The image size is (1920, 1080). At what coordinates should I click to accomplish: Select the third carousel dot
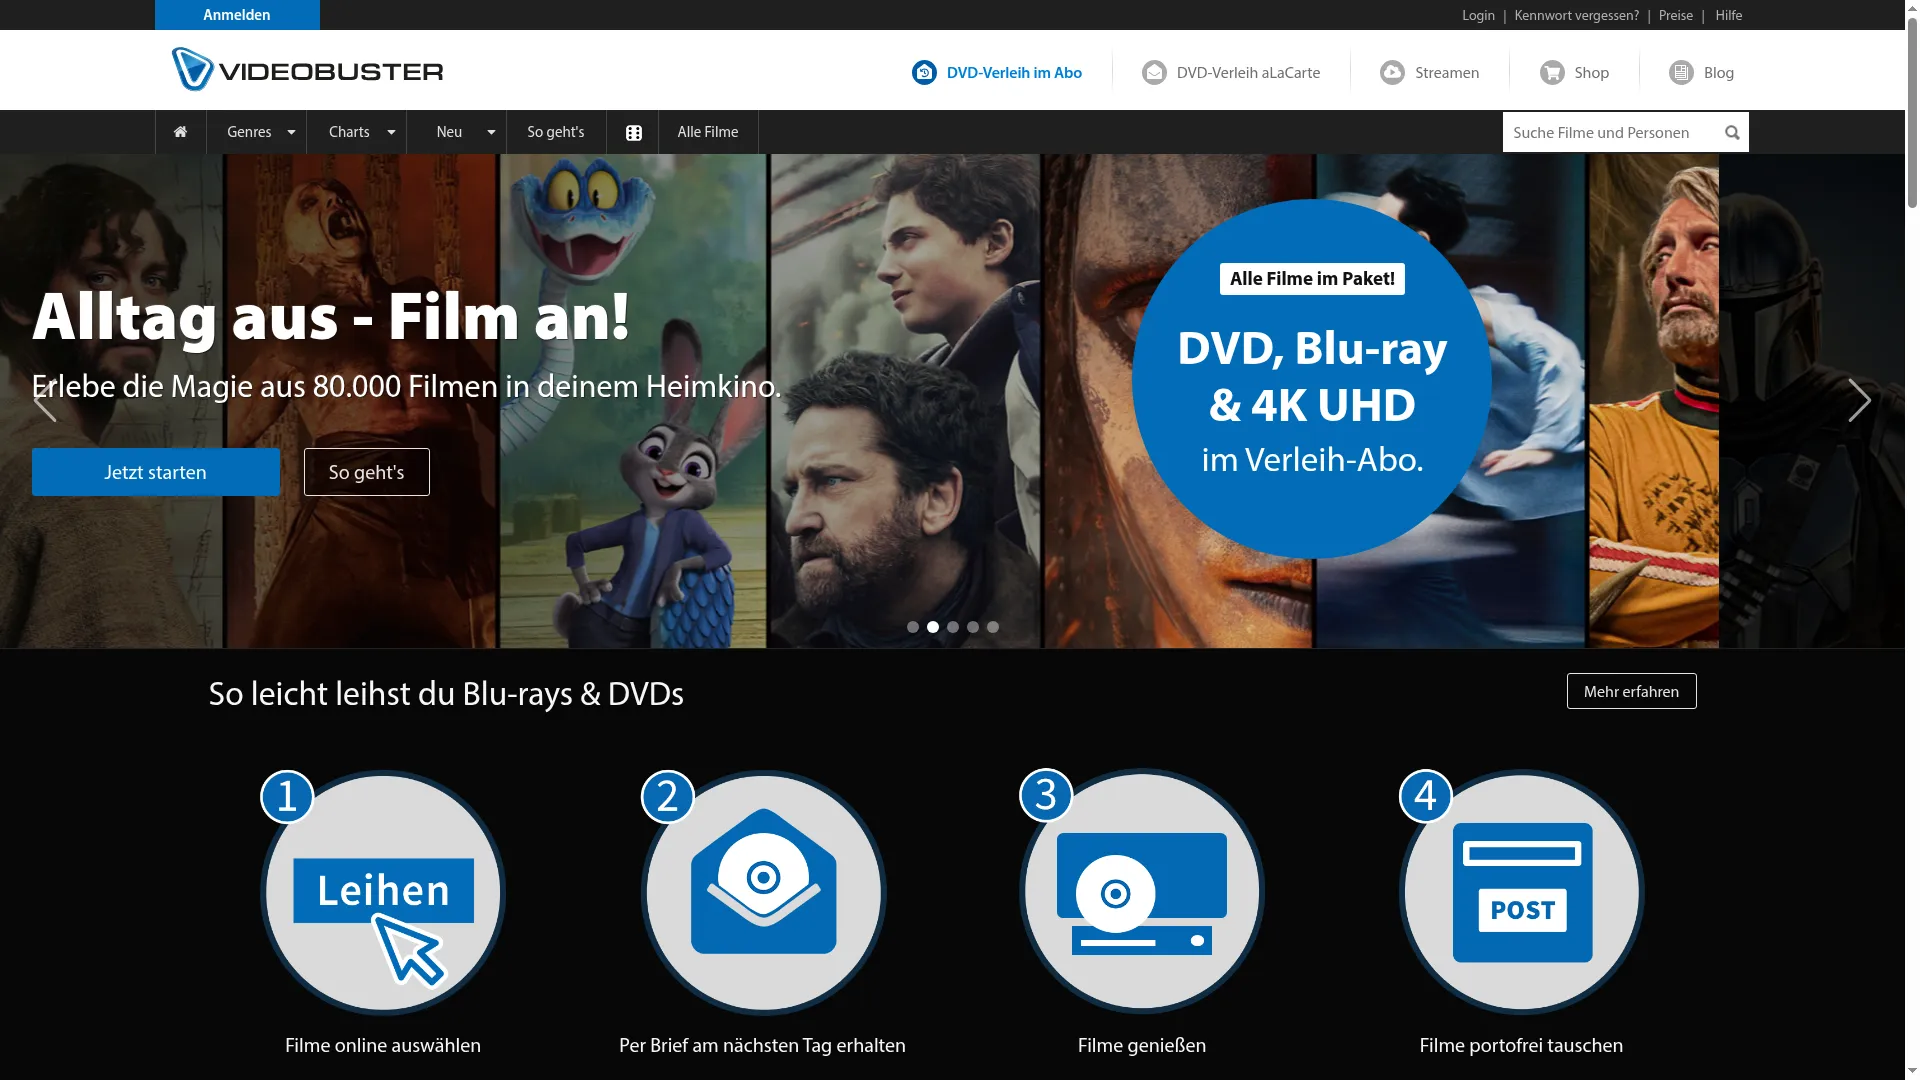pyautogui.click(x=953, y=627)
